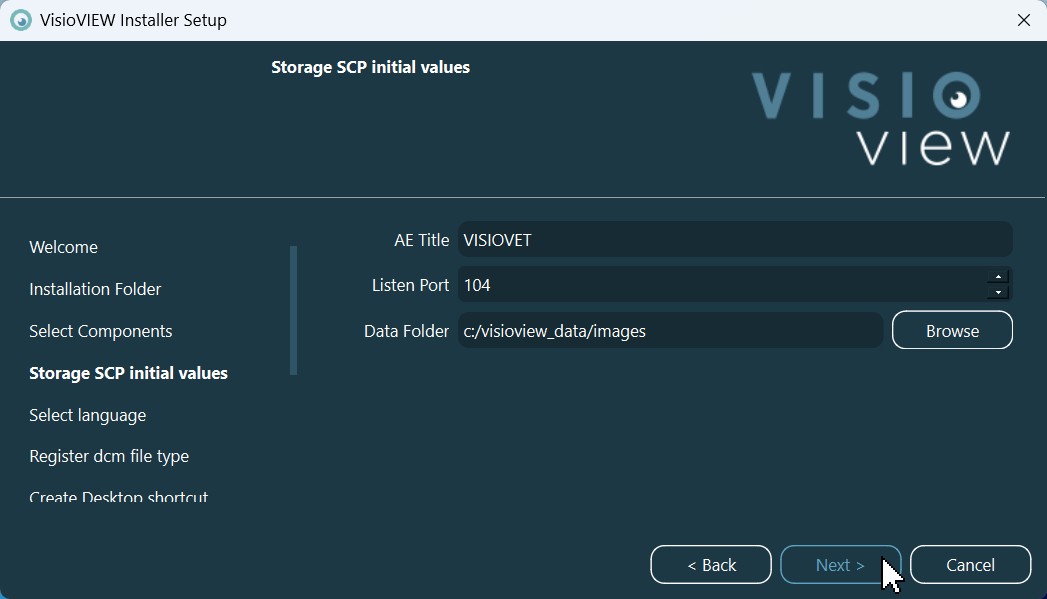Viewport: 1047px width, 599px height.
Task: Choose the Register dcm file type step
Action: (x=109, y=456)
